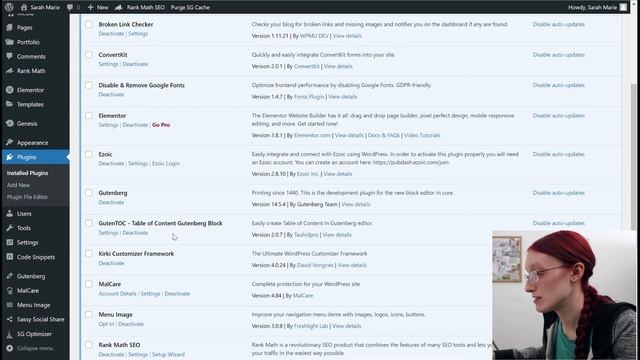
Task: Tick the GutenTOC plugin checkbox
Action: pos(89,223)
